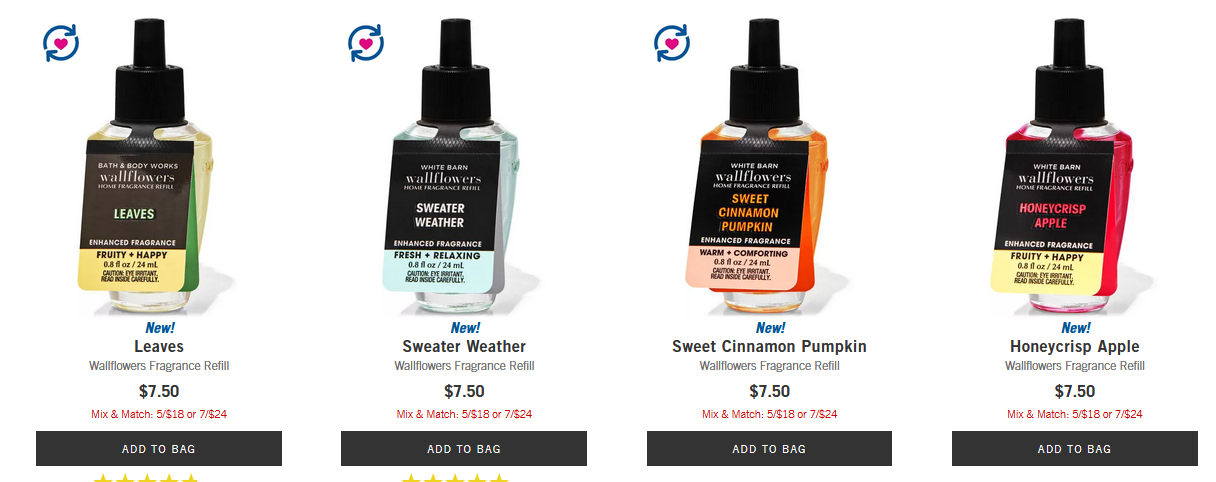Click the subscription heart icon above Sweater Weather

(366, 43)
